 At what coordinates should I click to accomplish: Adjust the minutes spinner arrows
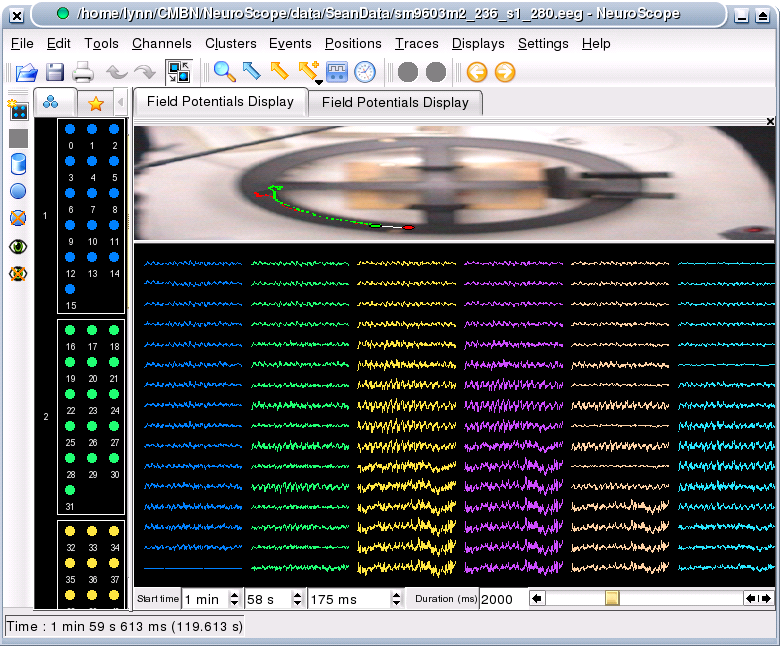[x=234, y=599]
